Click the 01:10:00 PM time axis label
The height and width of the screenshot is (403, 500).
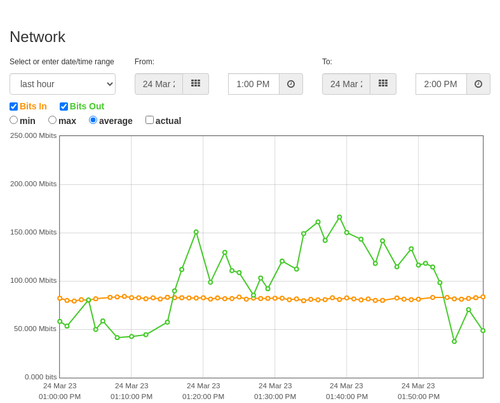pos(131,397)
